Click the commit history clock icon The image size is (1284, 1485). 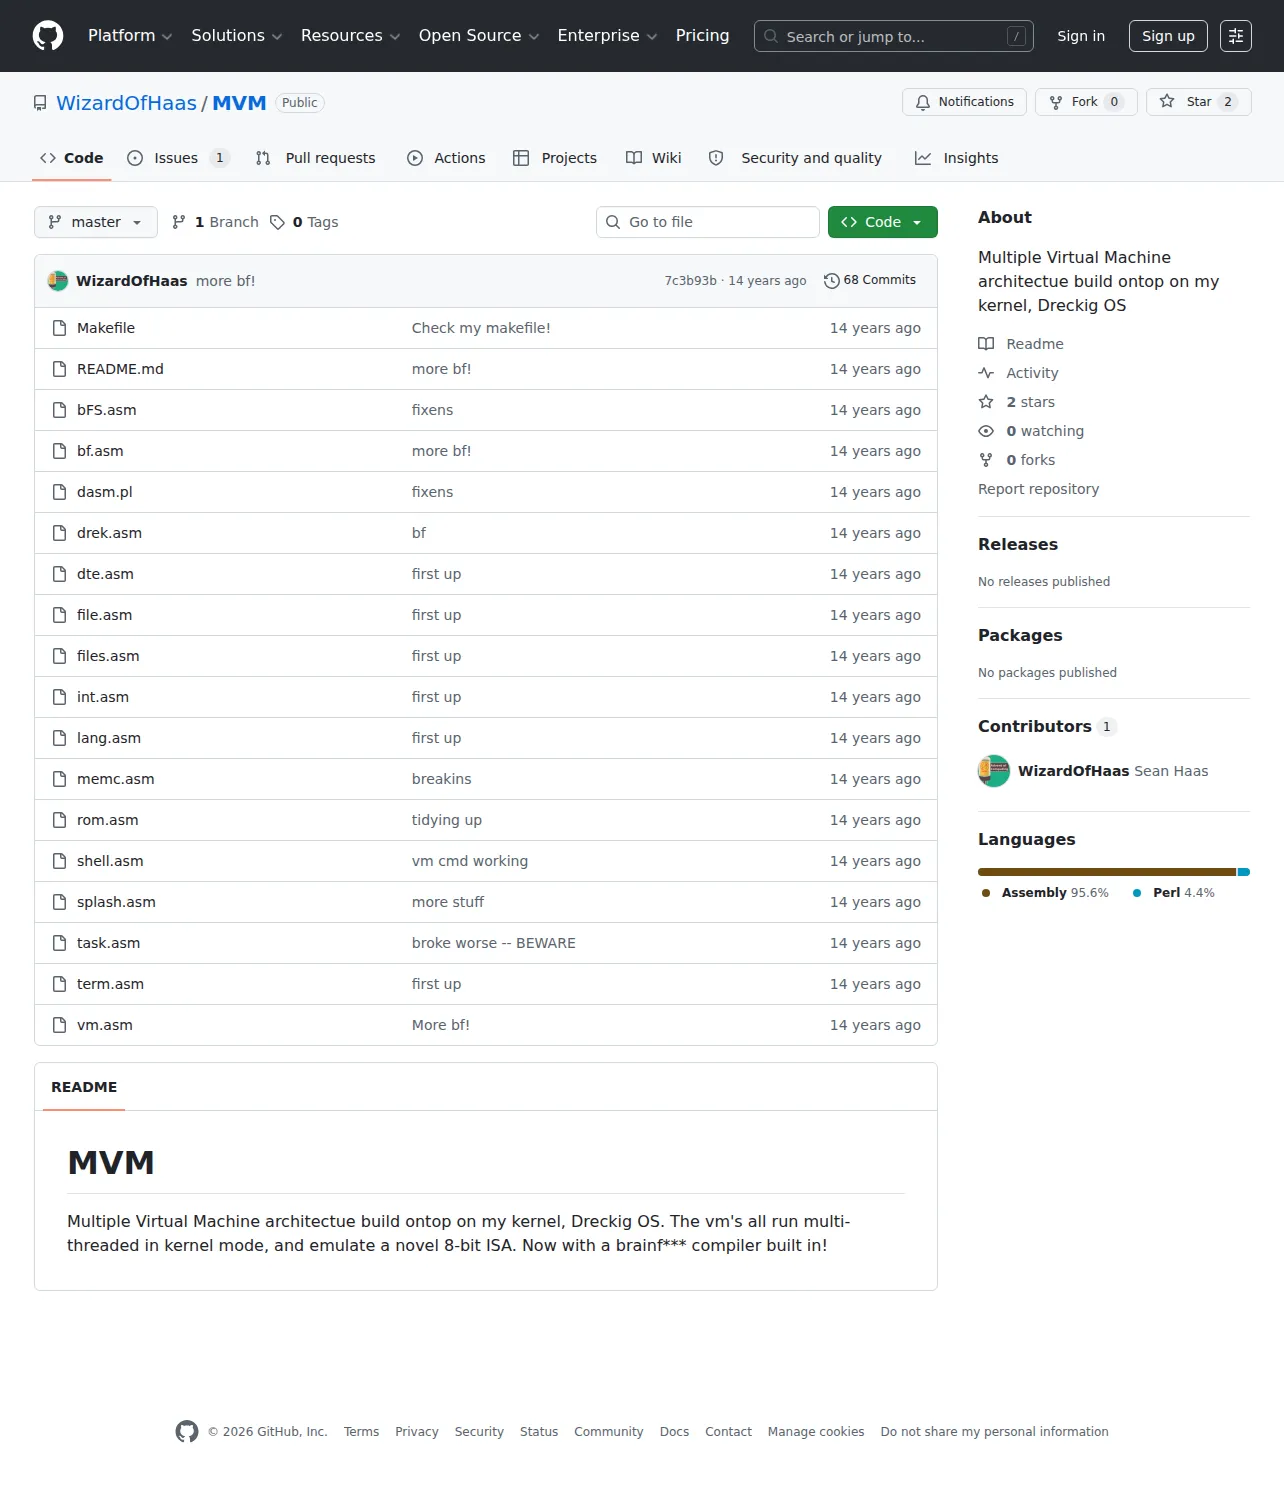coord(831,281)
